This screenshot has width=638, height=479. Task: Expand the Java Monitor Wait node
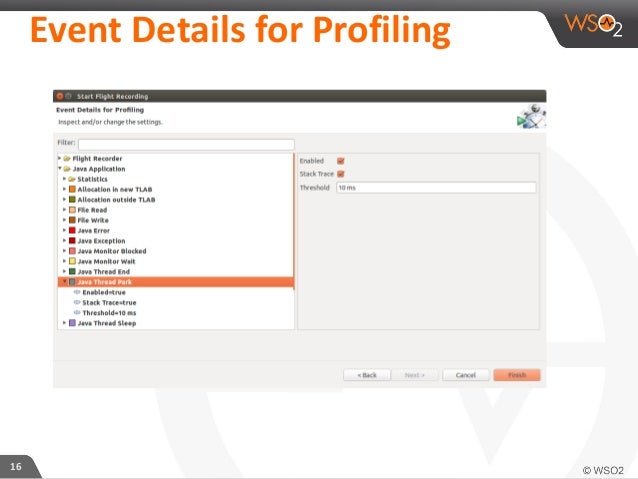pyautogui.click(x=64, y=261)
